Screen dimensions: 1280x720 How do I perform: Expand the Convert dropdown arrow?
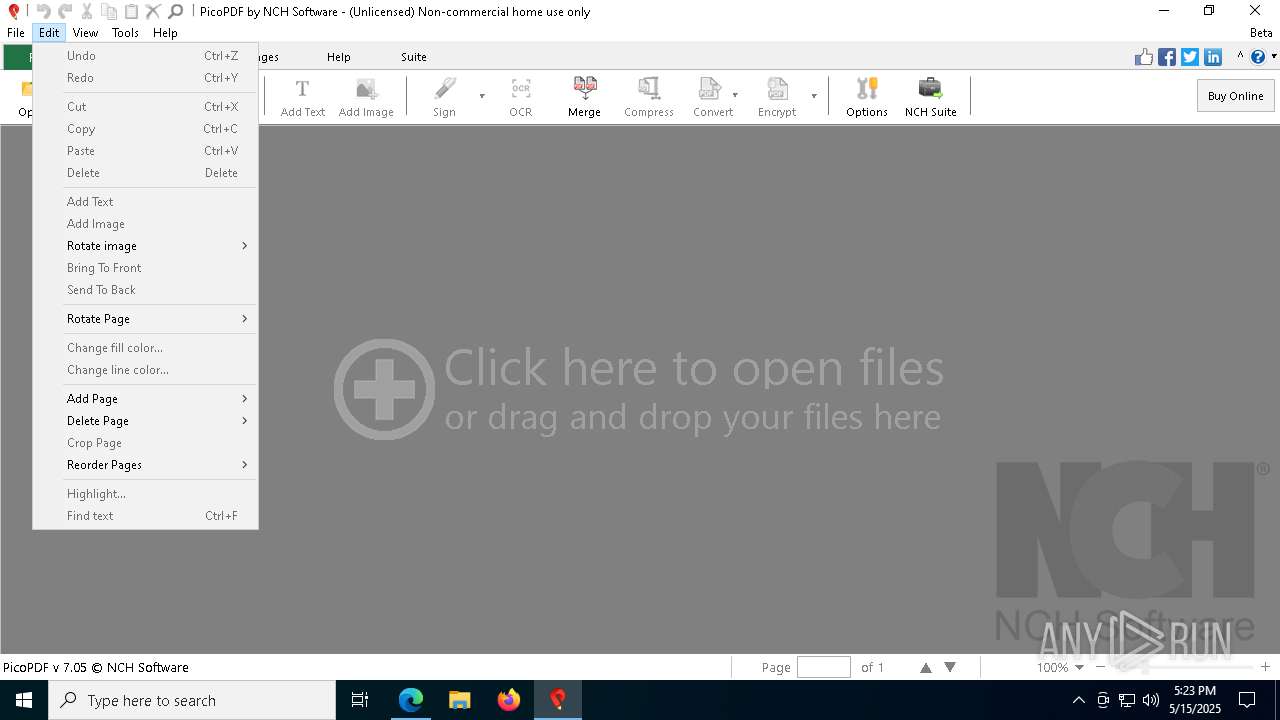735,96
